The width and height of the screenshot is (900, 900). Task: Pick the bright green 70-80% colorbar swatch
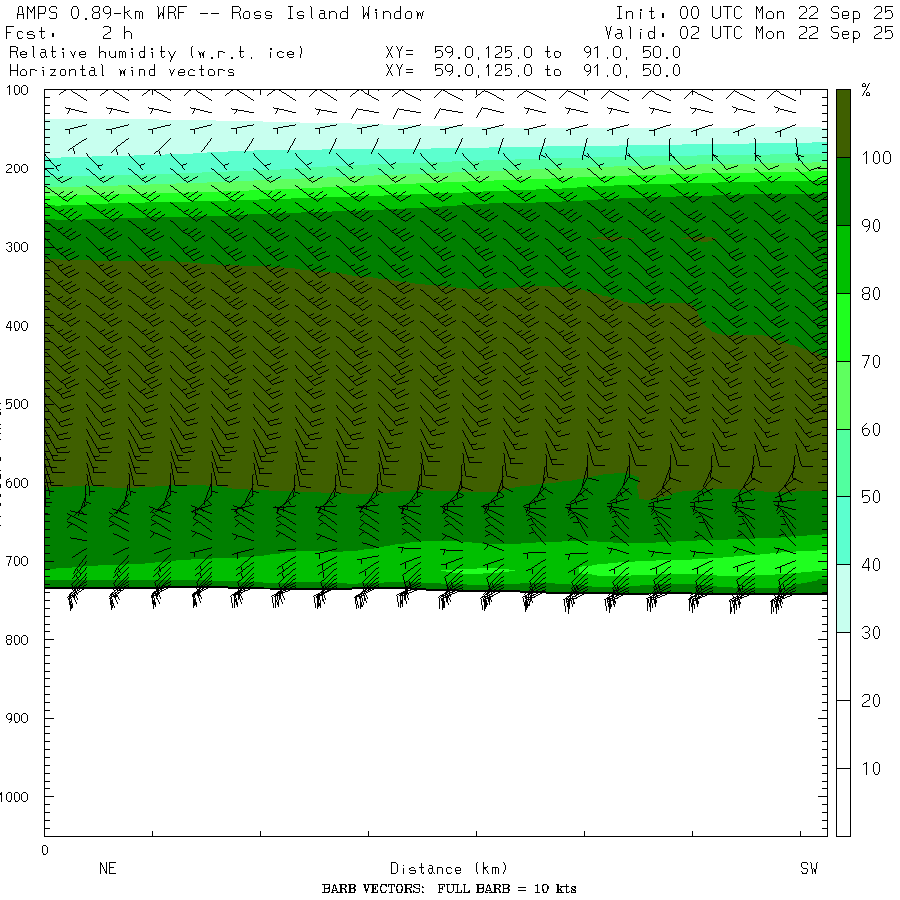click(x=843, y=327)
